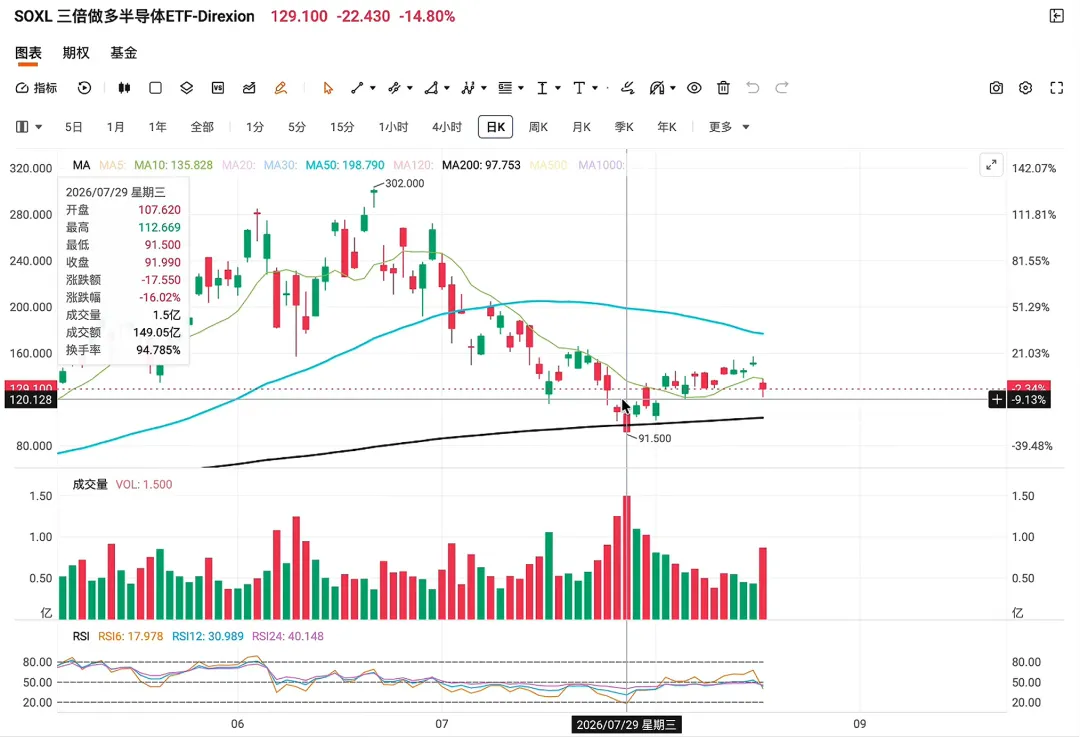The image size is (1080, 737).
Task: Select the T text annotation tool
Action: point(579,87)
